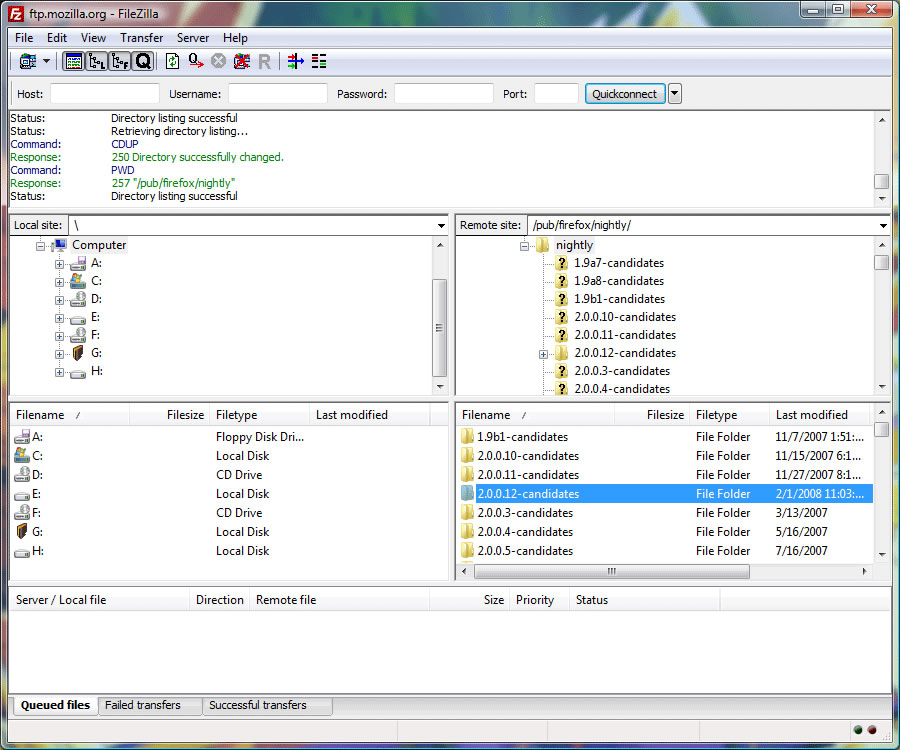Select 1.9a8-candidates in the remote tree
Screen dimensions: 900x750
(619, 281)
